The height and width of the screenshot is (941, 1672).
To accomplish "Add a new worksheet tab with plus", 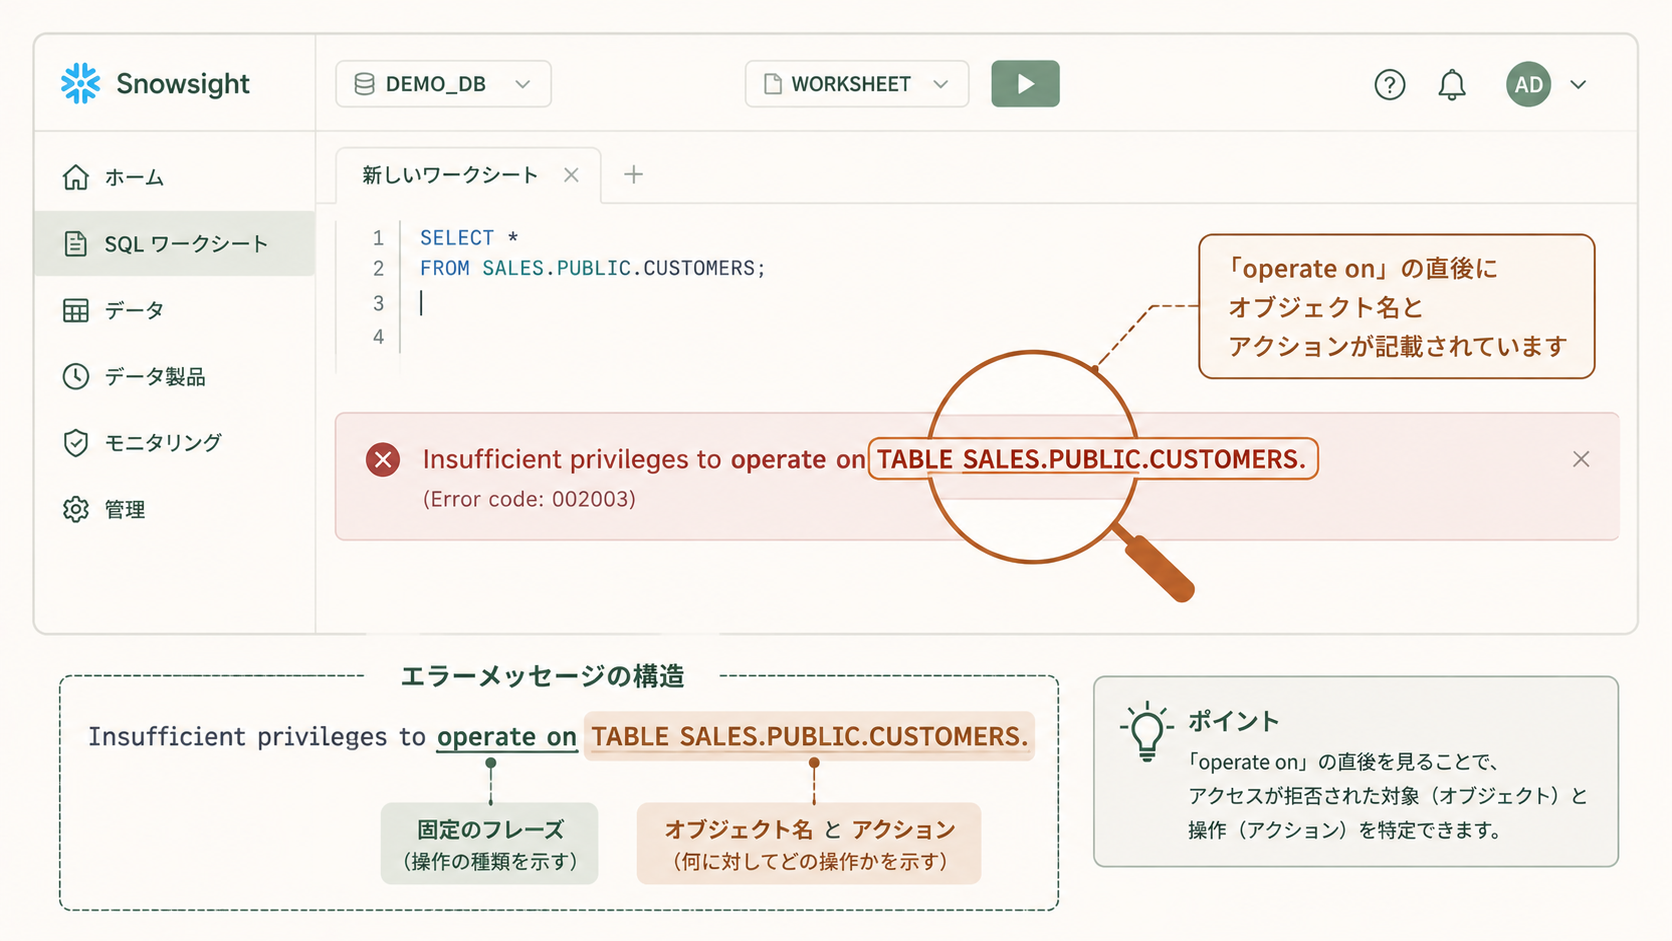I will click(633, 175).
